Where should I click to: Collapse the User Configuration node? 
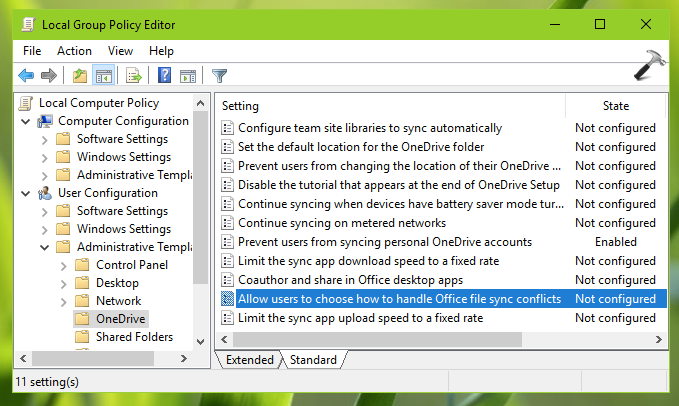coord(26,193)
